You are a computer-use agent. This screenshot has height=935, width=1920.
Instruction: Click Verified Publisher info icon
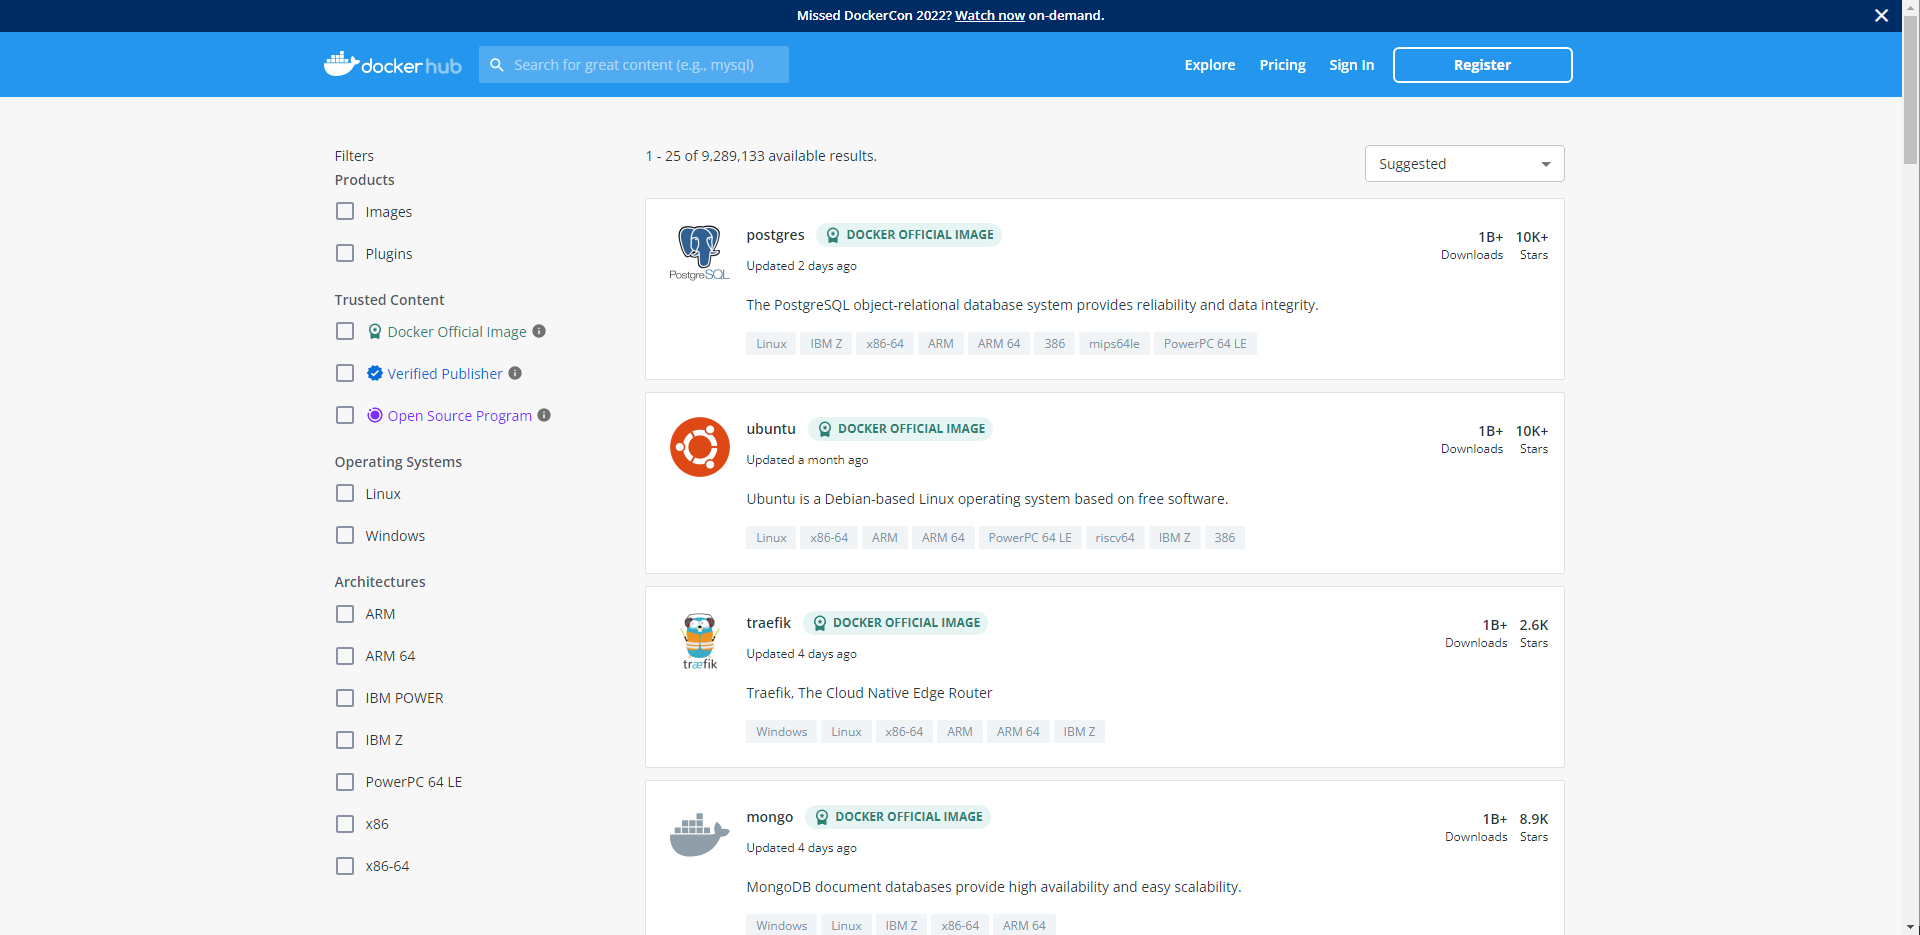(x=515, y=373)
